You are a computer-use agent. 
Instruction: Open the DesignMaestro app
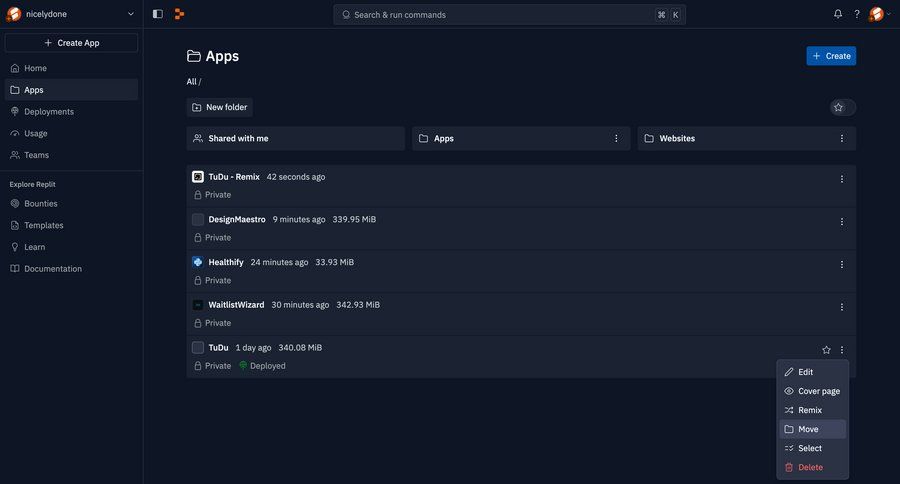pos(237,219)
